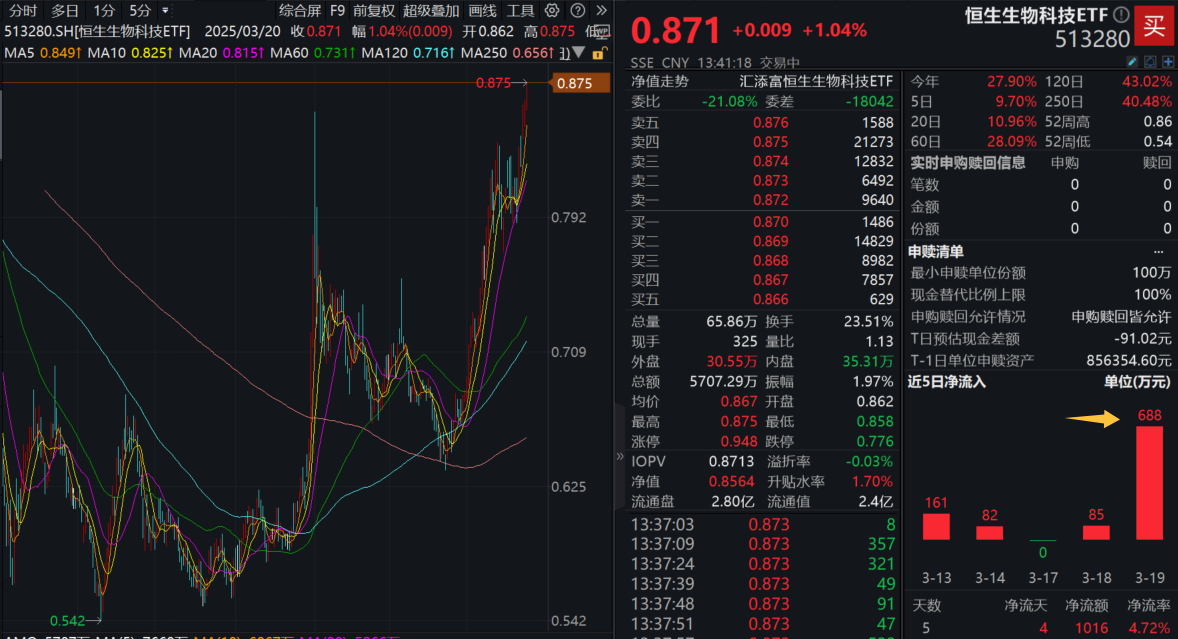Click the MA120 0.716 indicator label
Viewport: 1178px width, 639px height.
pos(408,53)
